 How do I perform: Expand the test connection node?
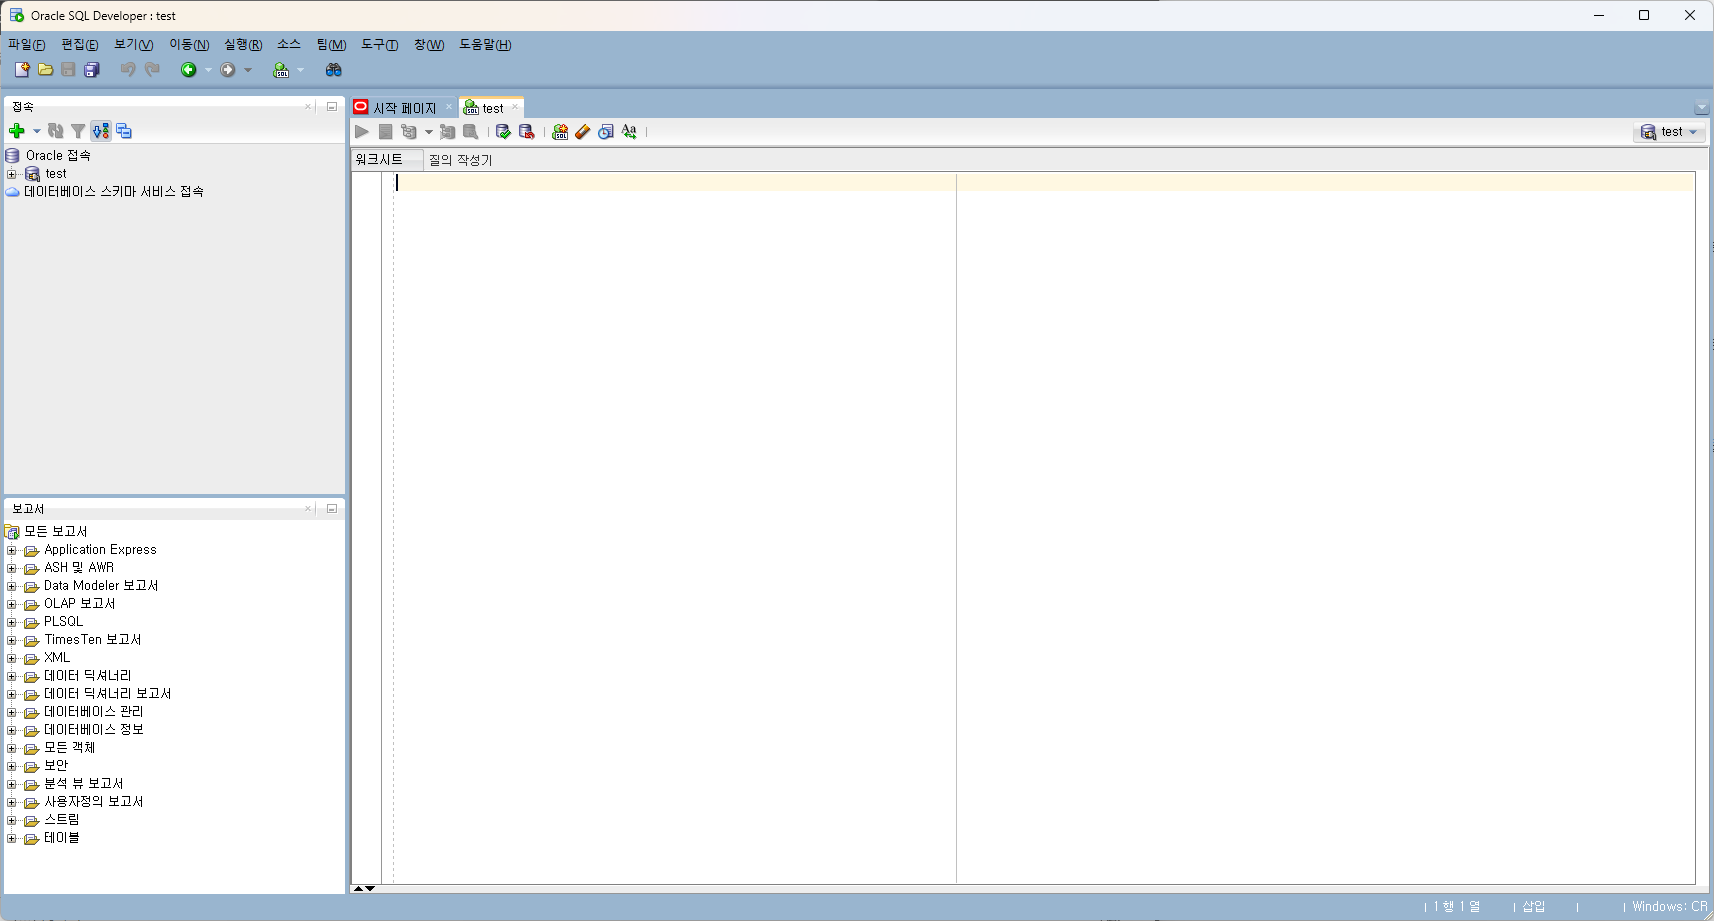(x=12, y=174)
